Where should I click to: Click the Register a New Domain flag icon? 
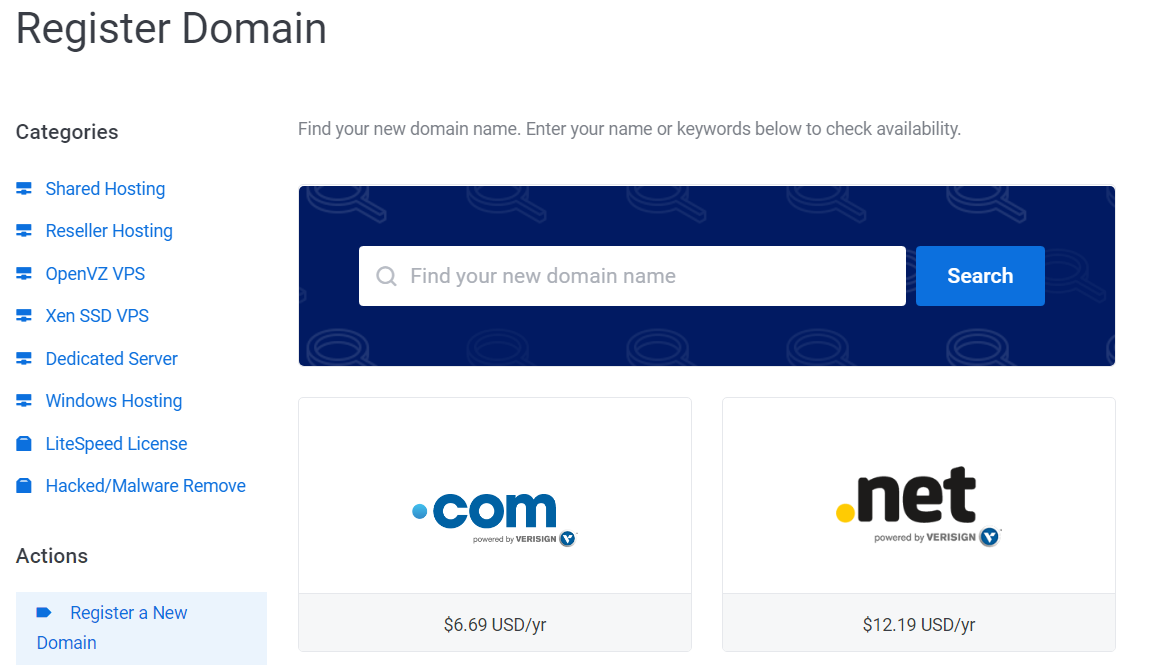46,612
